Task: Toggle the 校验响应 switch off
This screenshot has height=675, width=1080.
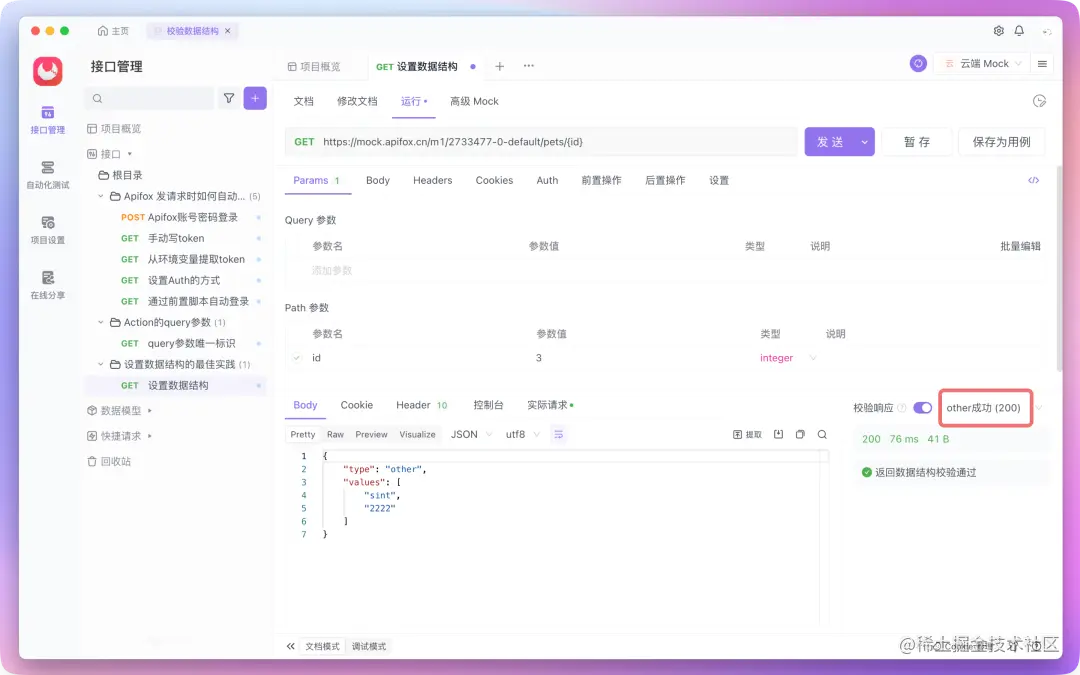Action: click(922, 408)
